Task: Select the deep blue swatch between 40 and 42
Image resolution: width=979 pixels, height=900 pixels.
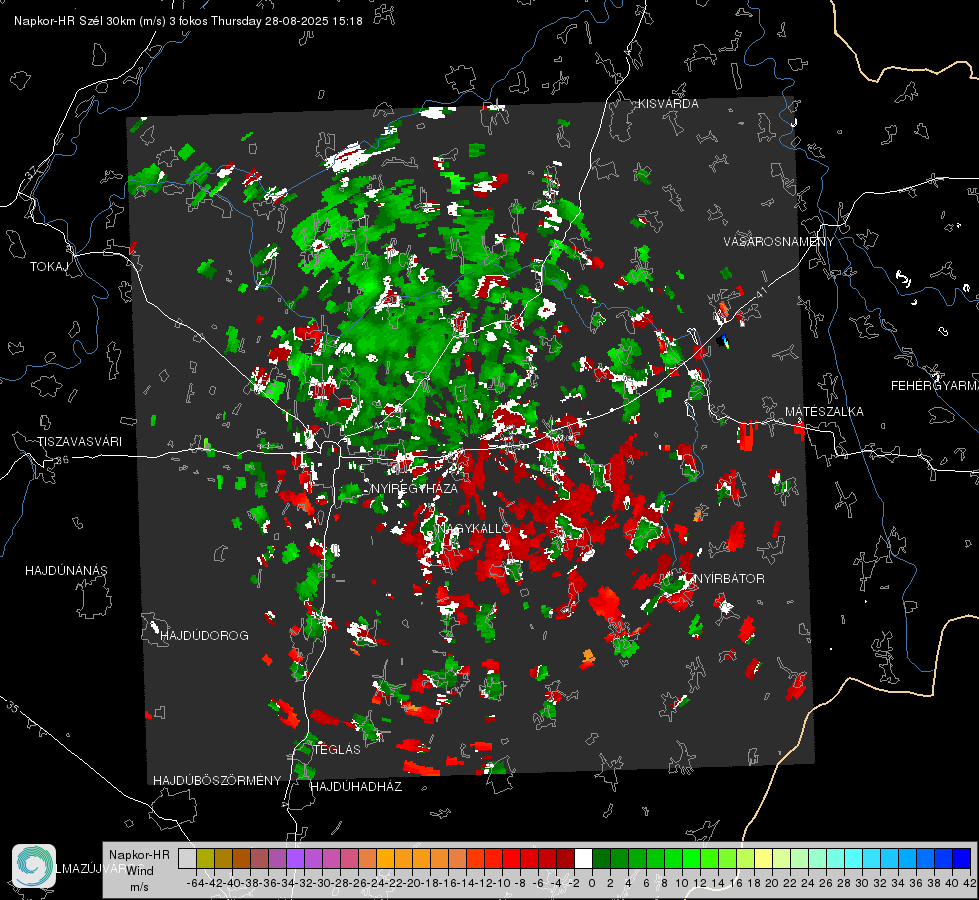Action: 962,858
